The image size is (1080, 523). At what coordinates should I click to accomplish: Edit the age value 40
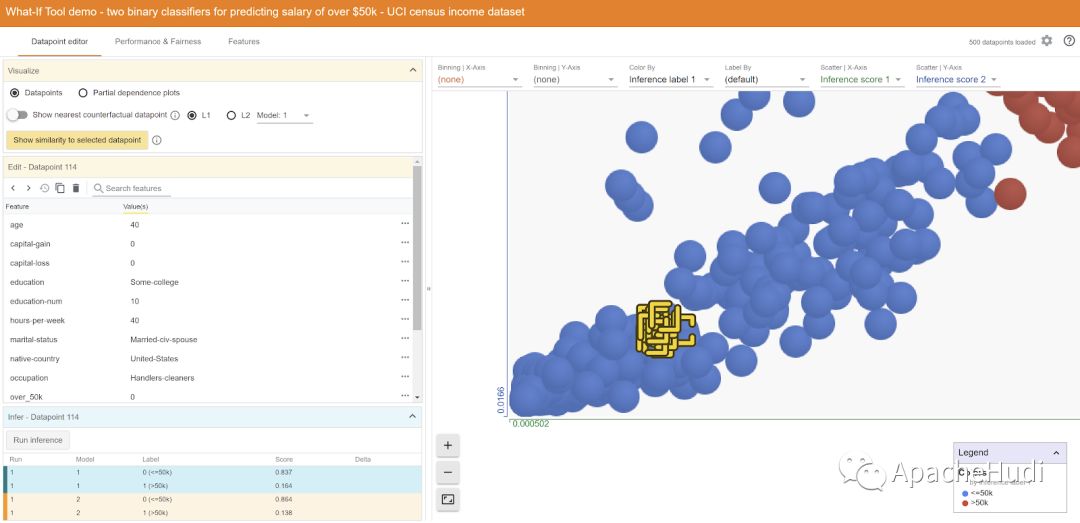[134, 224]
